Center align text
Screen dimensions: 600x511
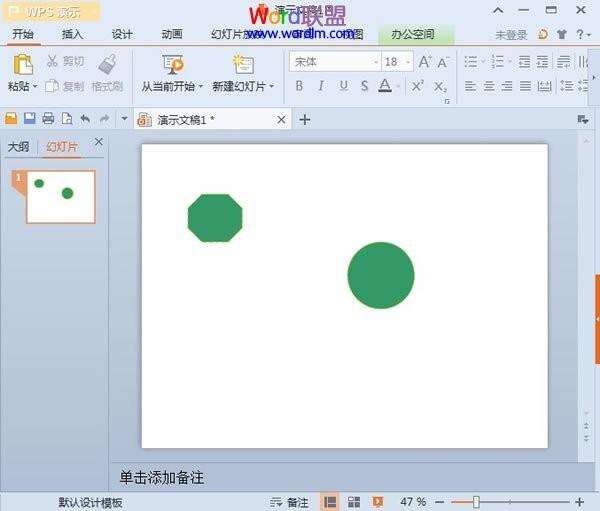pos(489,86)
